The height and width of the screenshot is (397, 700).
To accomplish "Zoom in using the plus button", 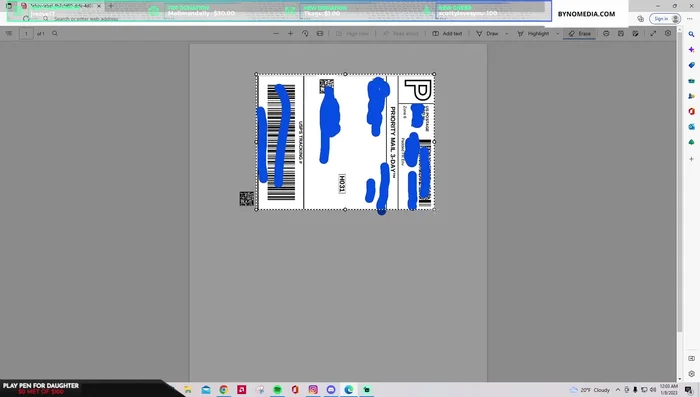I will [x=290, y=33].
